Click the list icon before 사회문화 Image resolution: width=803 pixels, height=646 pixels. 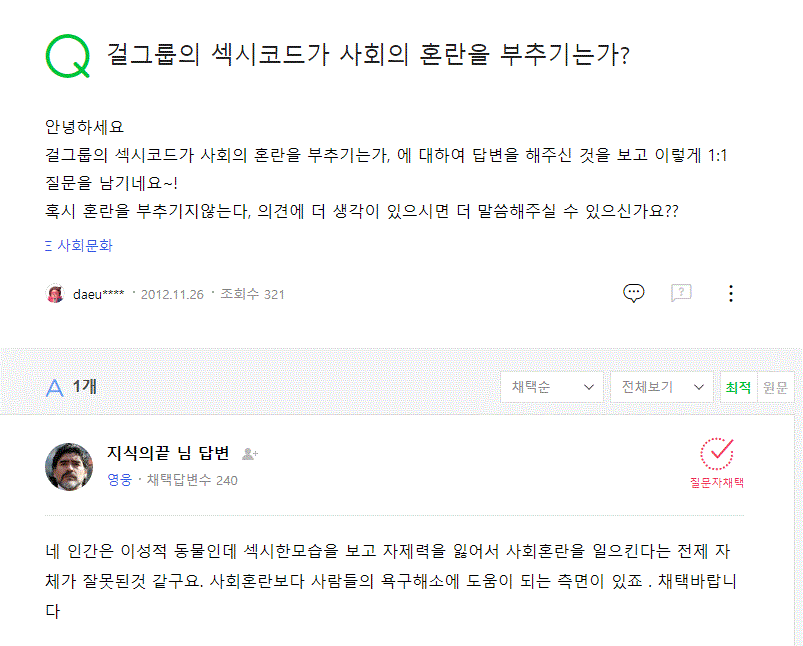[49, 245]
